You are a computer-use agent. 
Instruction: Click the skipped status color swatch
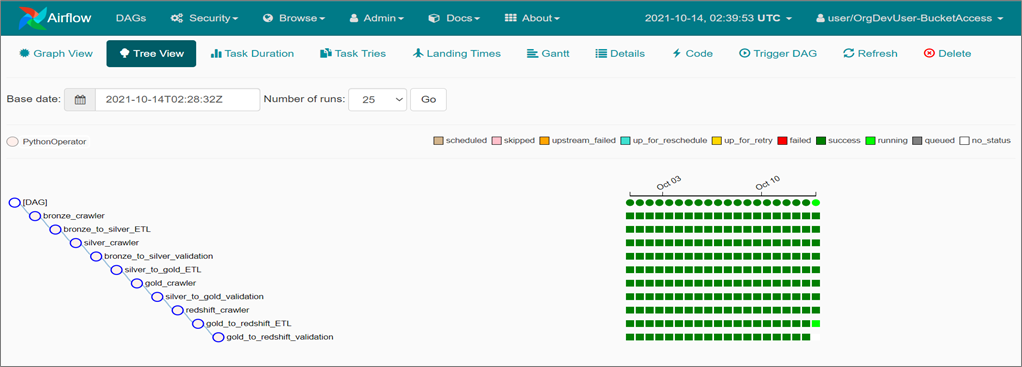(x=497, y=140)
